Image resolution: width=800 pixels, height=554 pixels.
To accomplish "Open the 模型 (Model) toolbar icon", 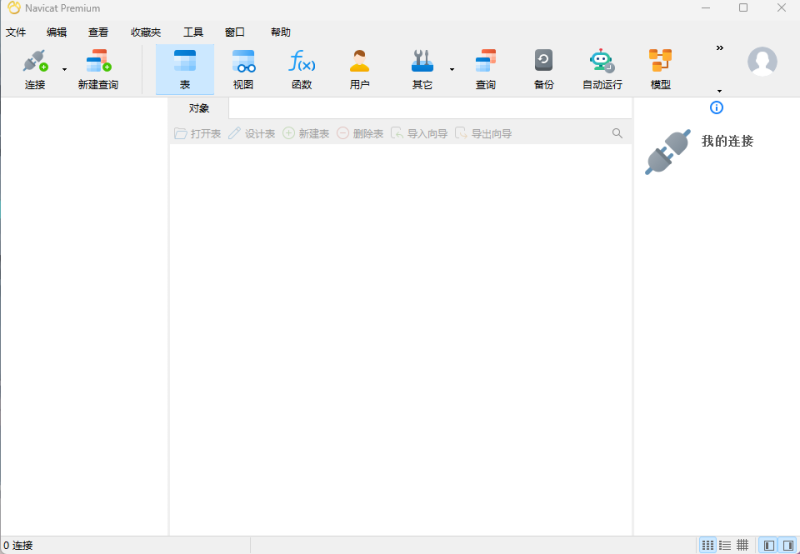I will coord(660,68).
